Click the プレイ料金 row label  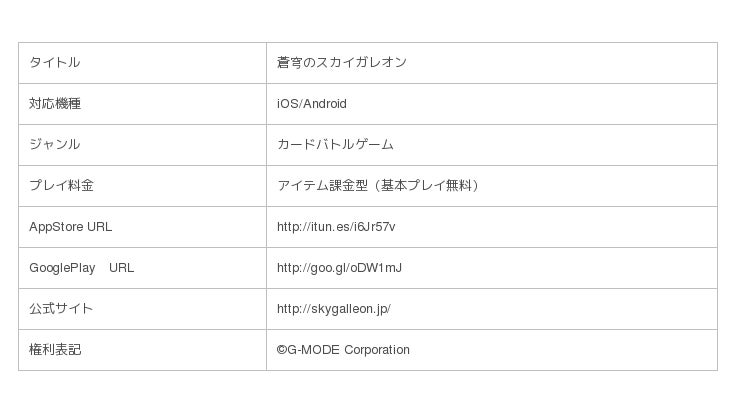[x=61, y=186]
